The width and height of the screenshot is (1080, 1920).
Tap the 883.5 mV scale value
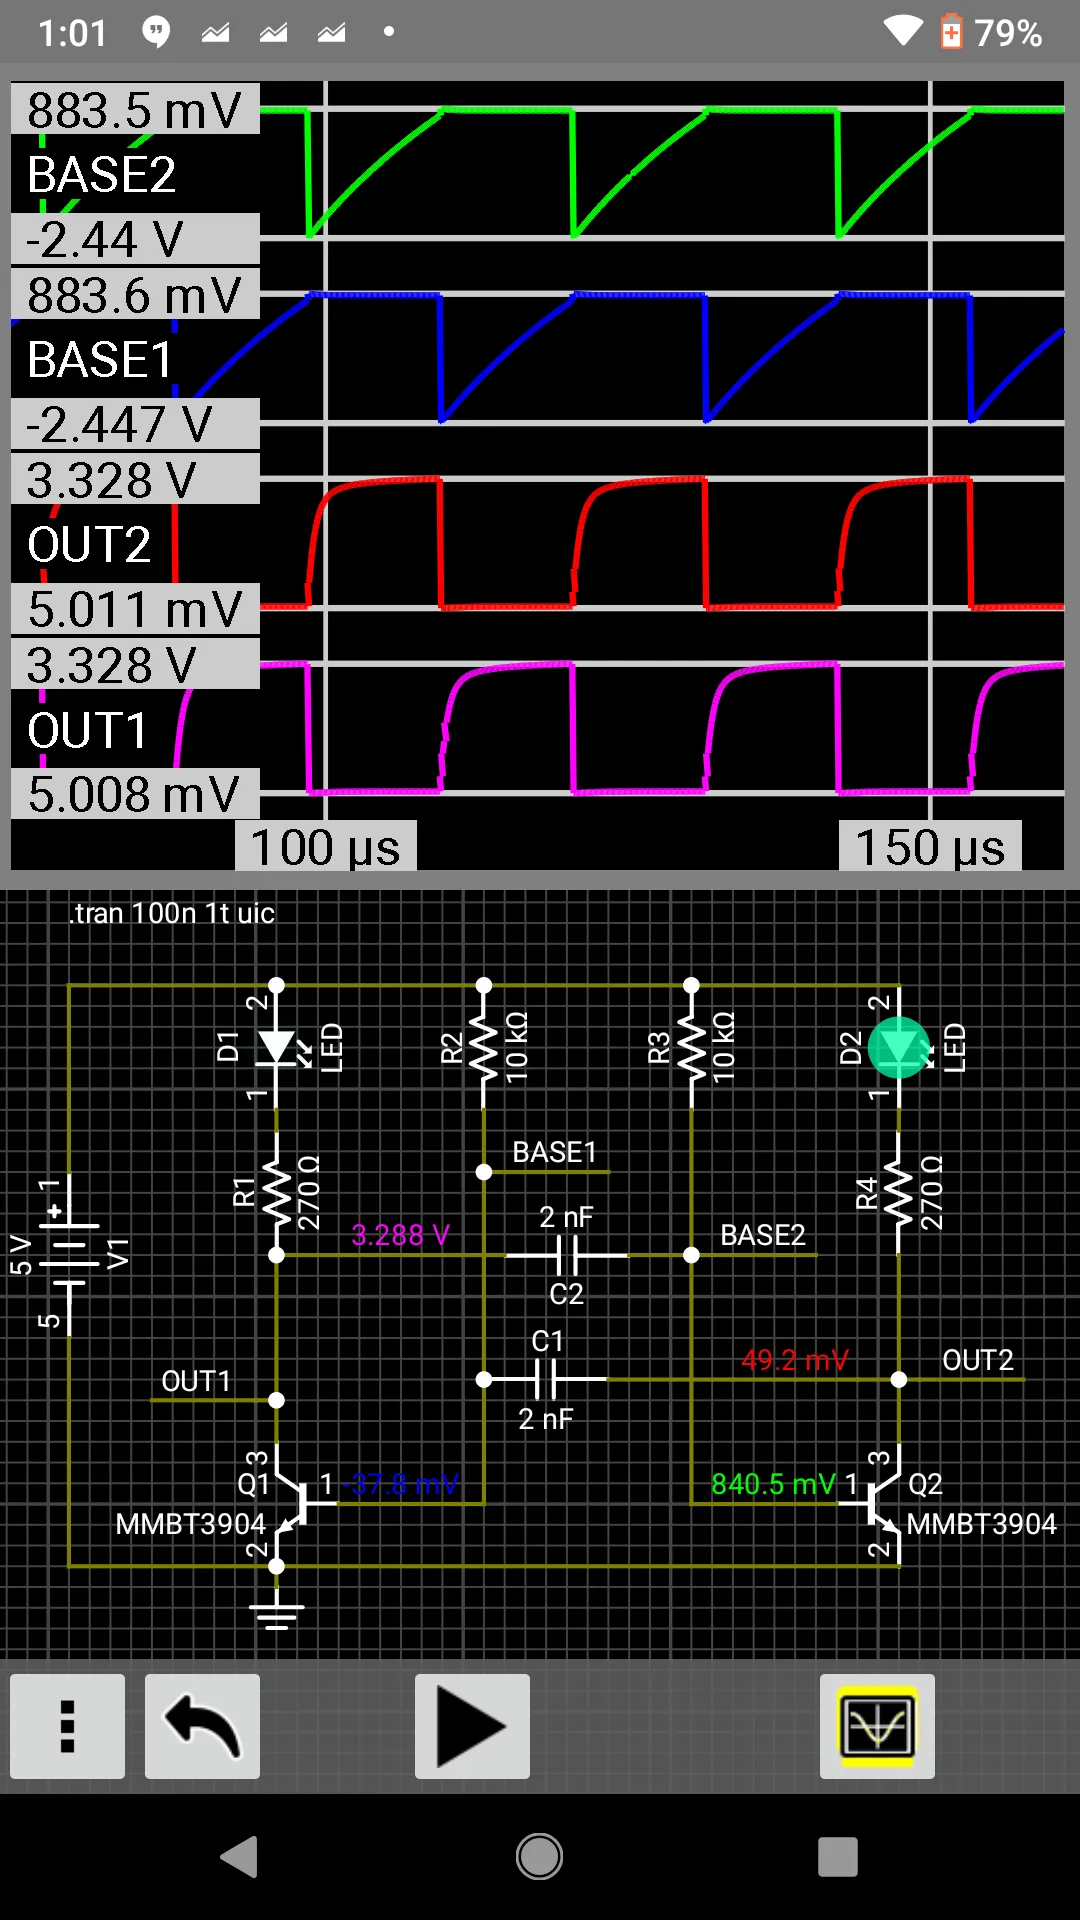(135, 109)
